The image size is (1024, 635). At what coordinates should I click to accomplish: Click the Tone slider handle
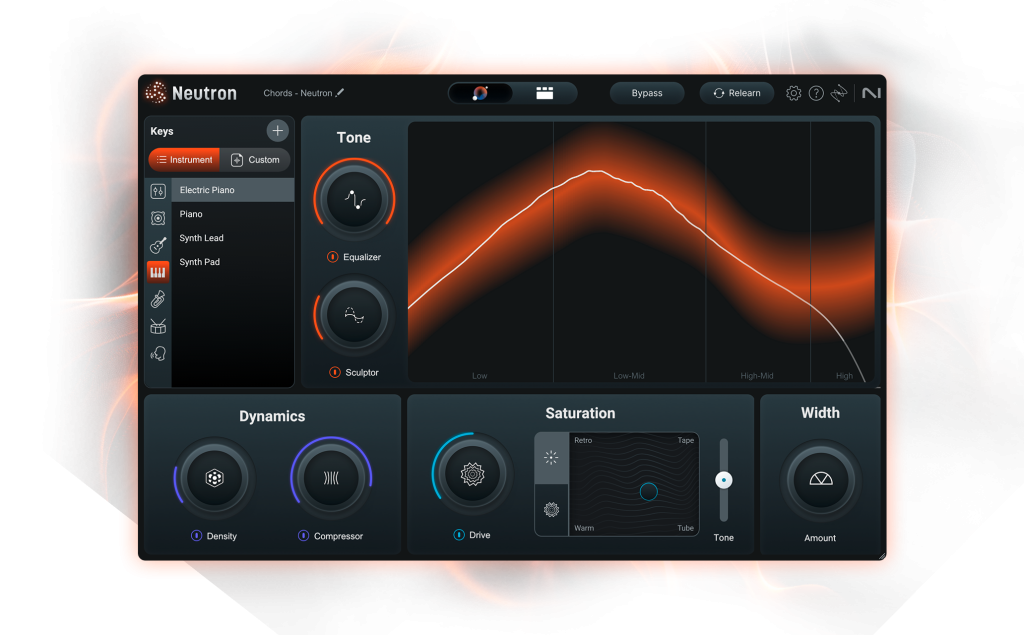[724, 480]
